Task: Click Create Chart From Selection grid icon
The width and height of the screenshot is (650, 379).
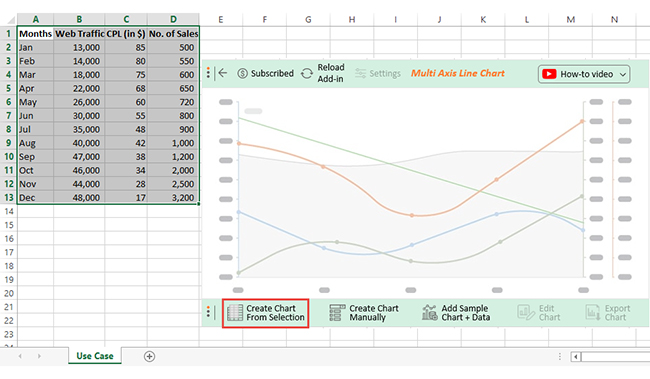Action: tap(235, 313)
